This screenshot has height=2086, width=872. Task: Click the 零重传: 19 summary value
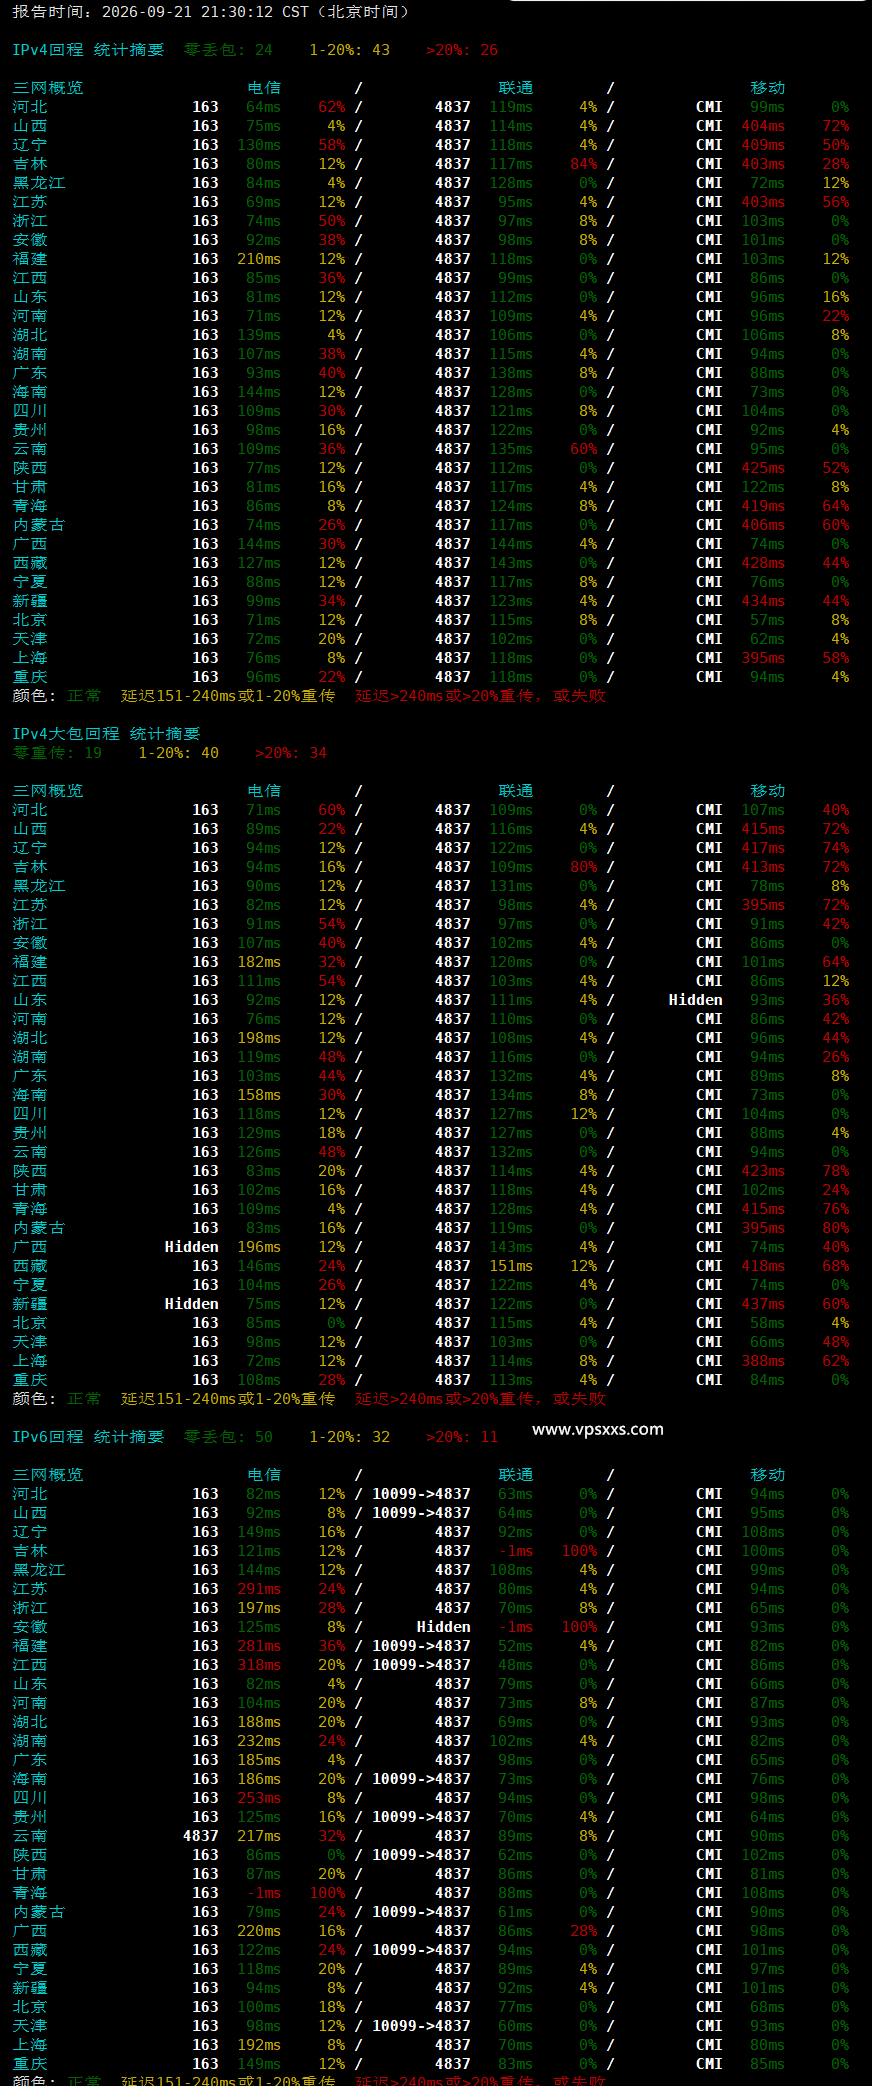pyautogui.click(x=57, y=753)
